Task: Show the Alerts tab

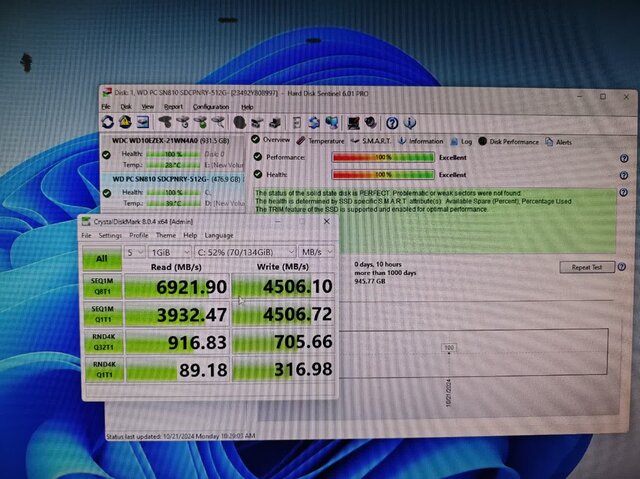Action: point(562,142)
